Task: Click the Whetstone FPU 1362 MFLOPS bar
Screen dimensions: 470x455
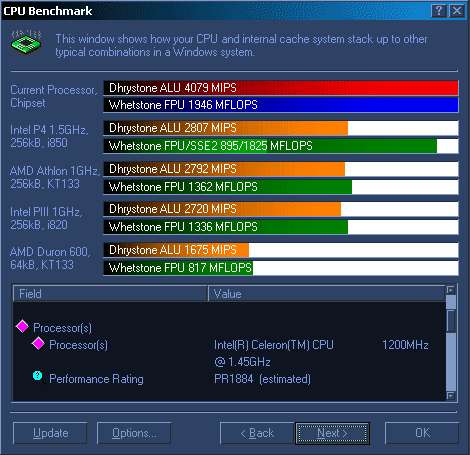Action: [x=281, y=187]
